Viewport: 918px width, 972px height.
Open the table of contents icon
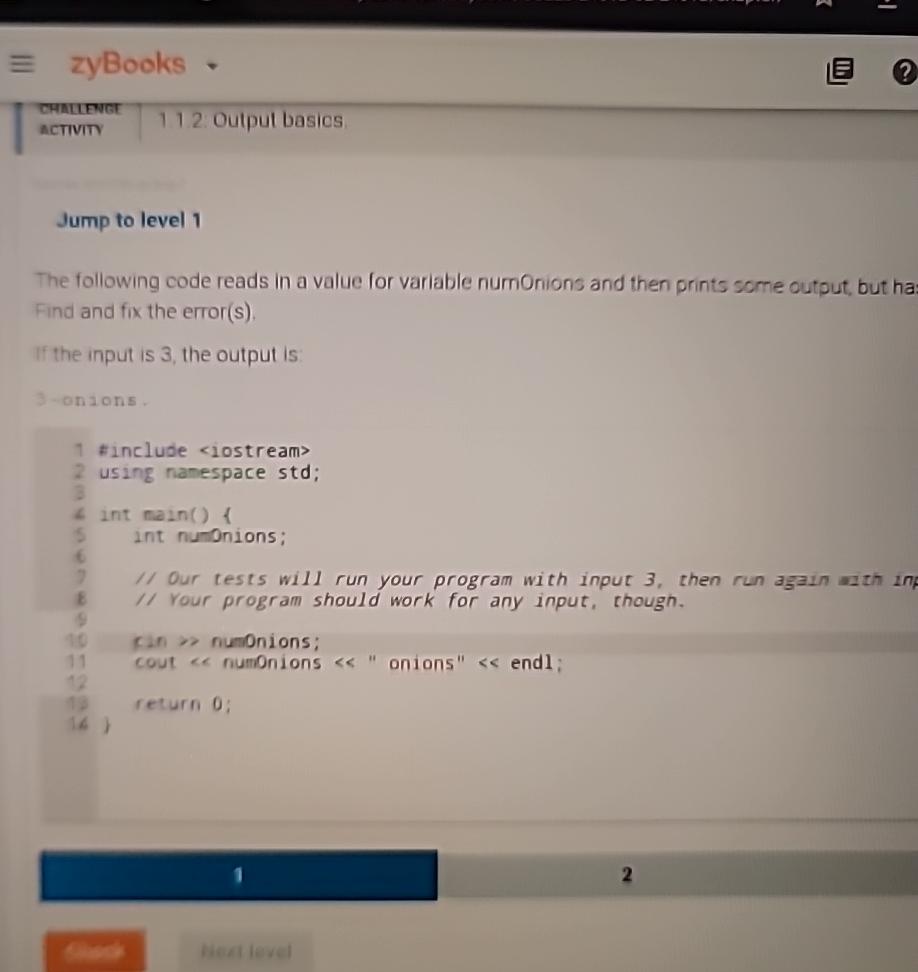click(x=841, y=72)
